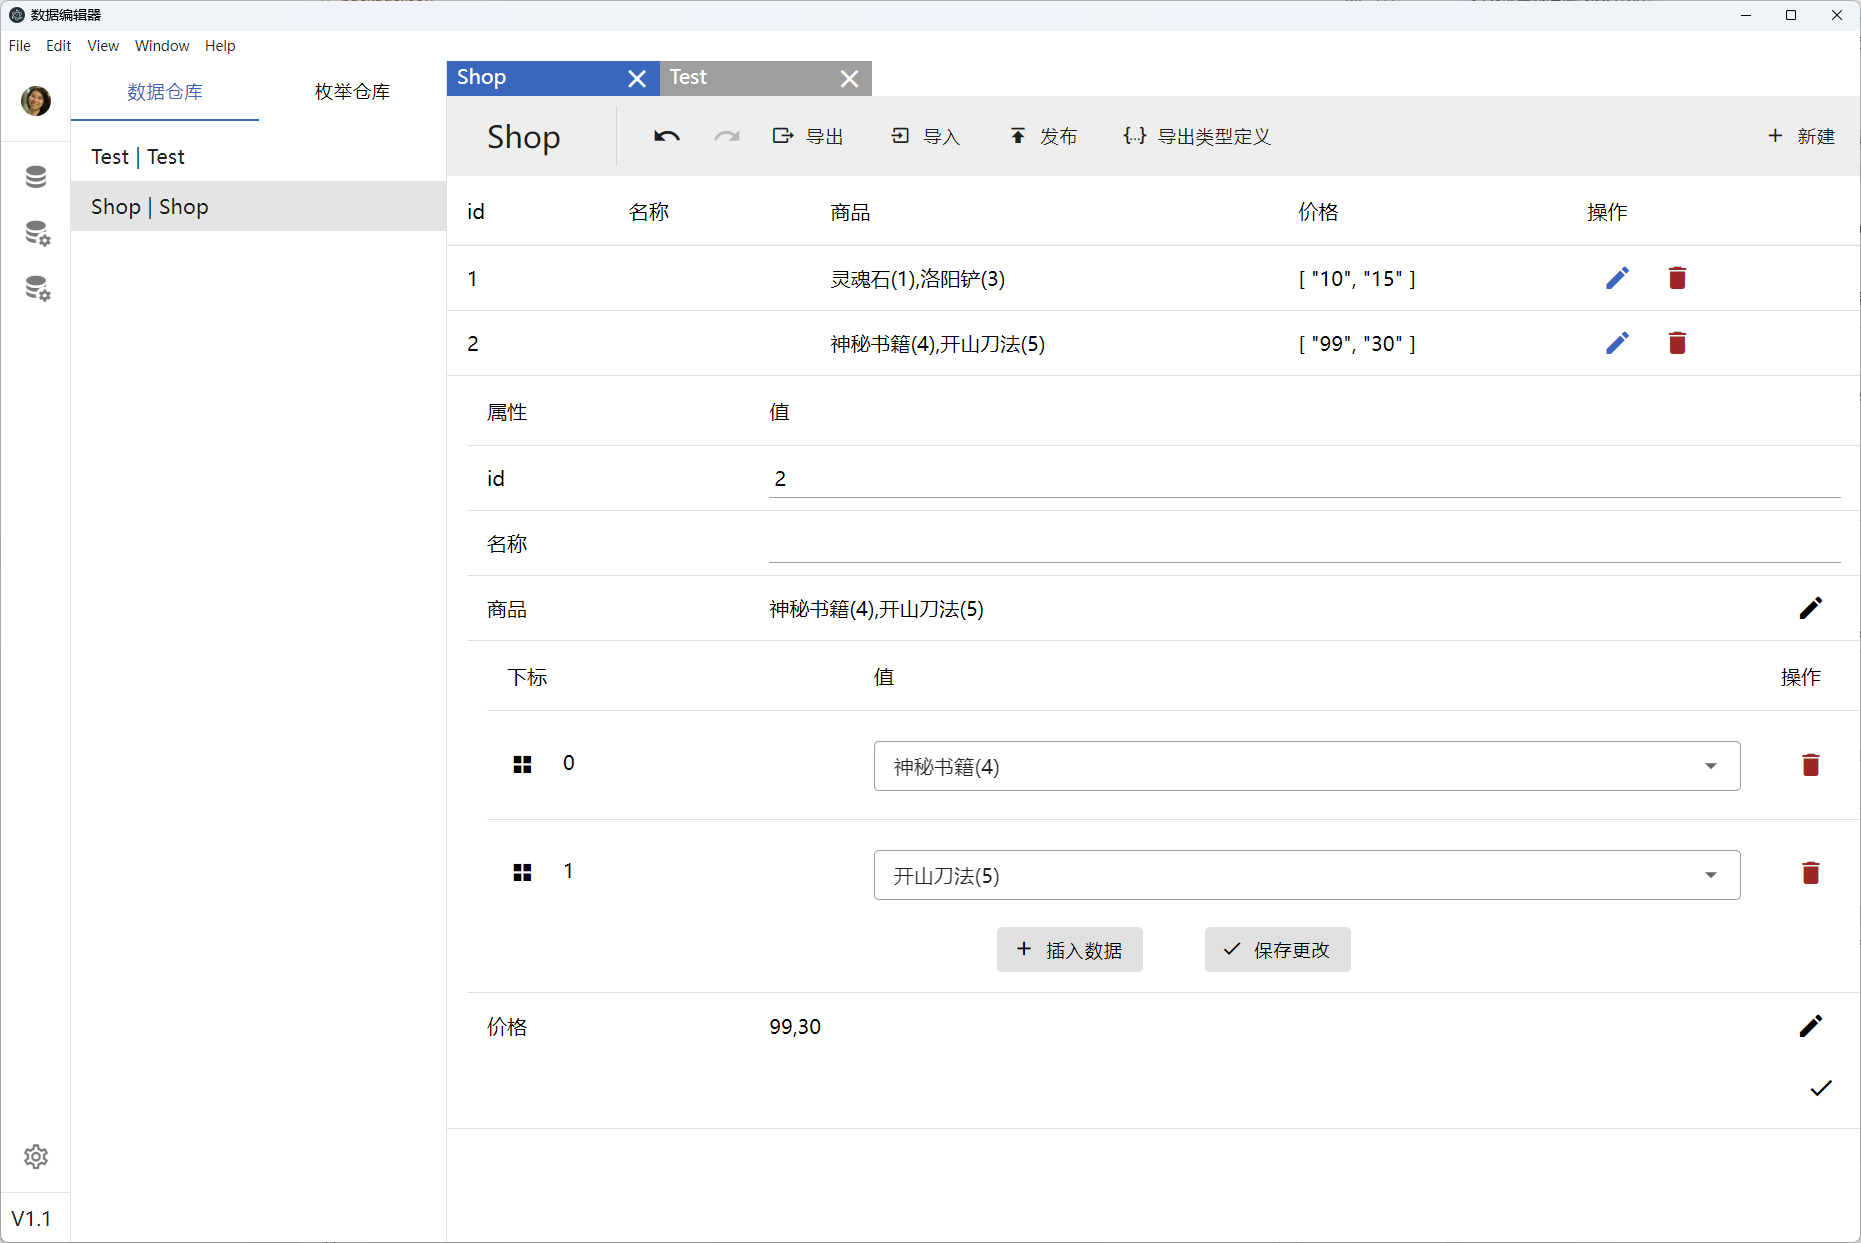1861x1243 pixels.
Task: Delete index 0 item 神秘书籍(4)
Action: coord(1810,765)
